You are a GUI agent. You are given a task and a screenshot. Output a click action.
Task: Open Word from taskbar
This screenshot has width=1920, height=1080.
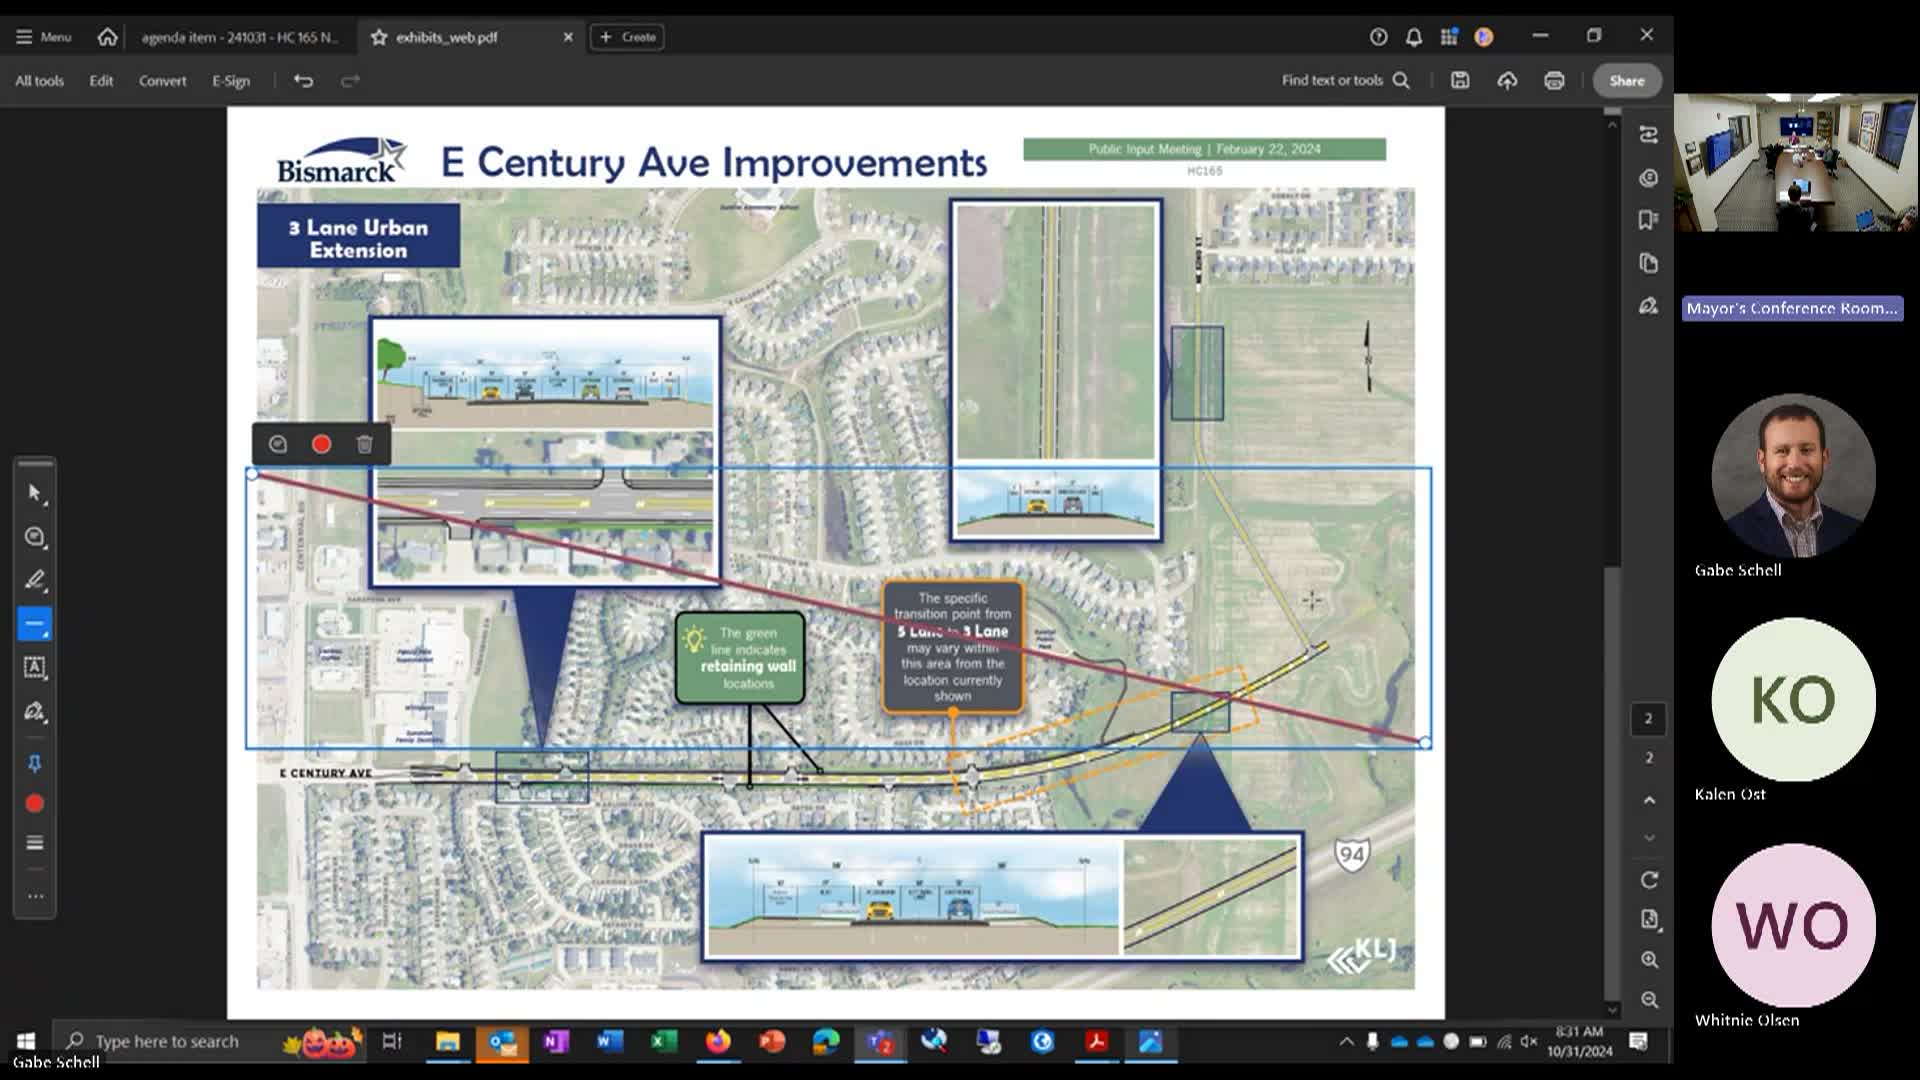coord(610,1042)
